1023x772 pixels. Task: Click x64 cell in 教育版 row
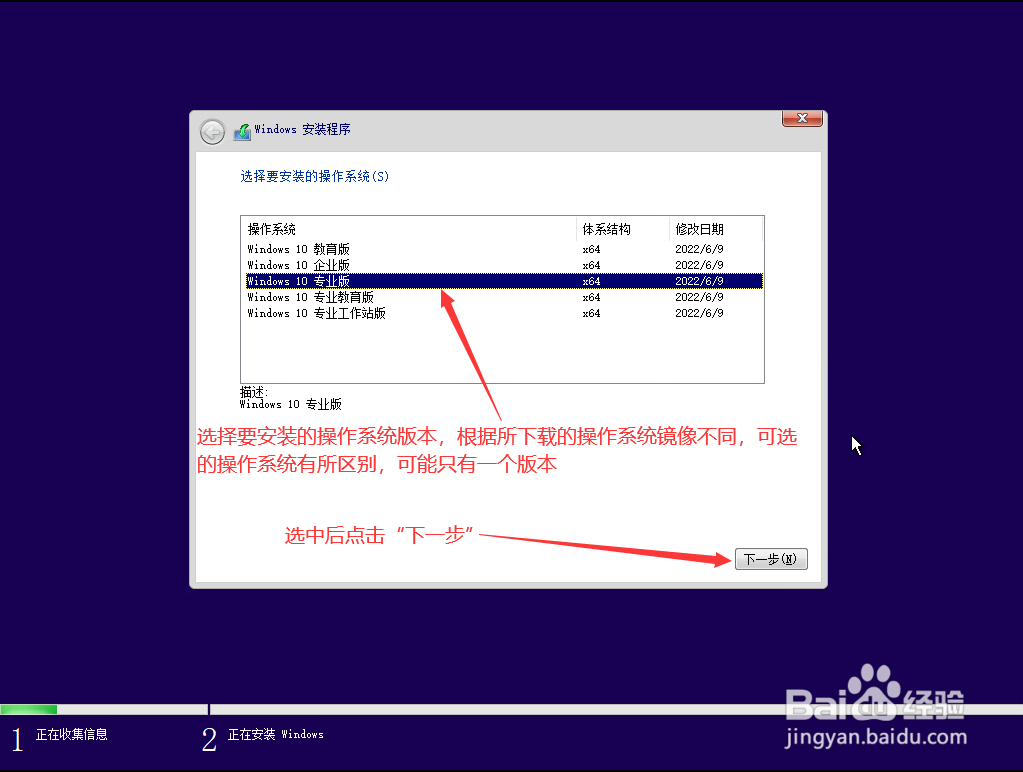pyautogui.click(x=591, y=249)
